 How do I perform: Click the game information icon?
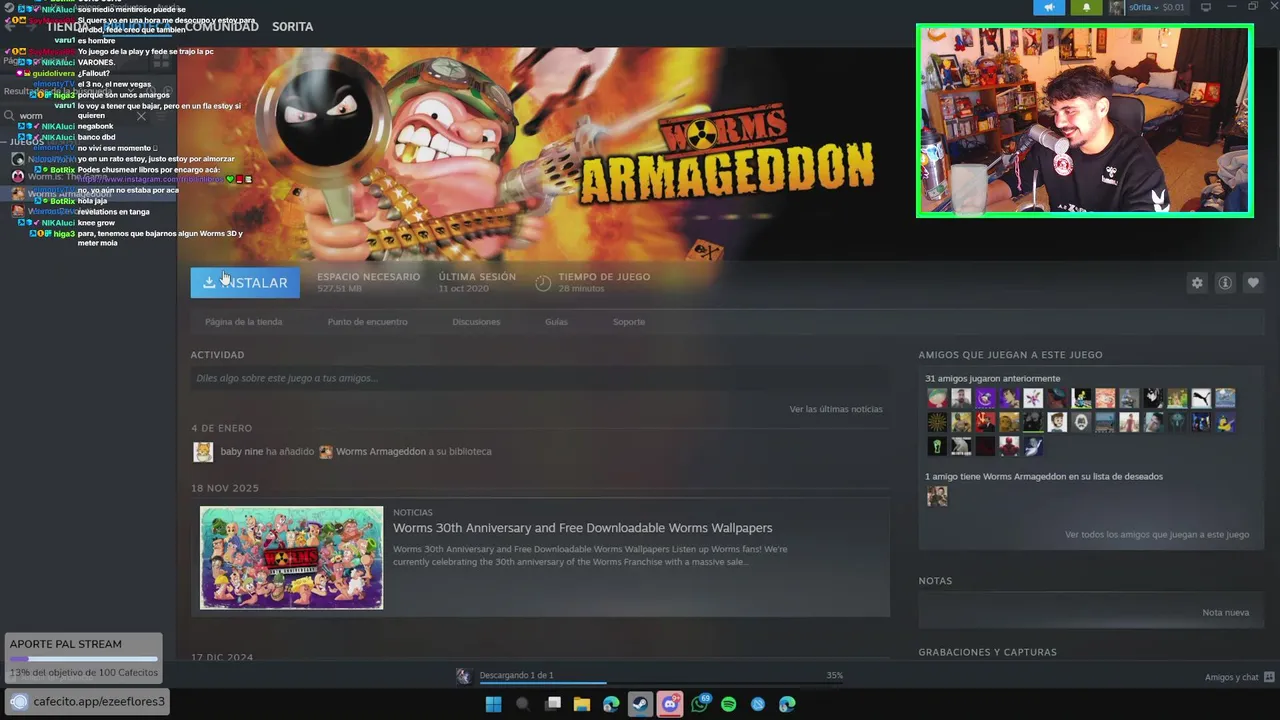[1224, 283]
